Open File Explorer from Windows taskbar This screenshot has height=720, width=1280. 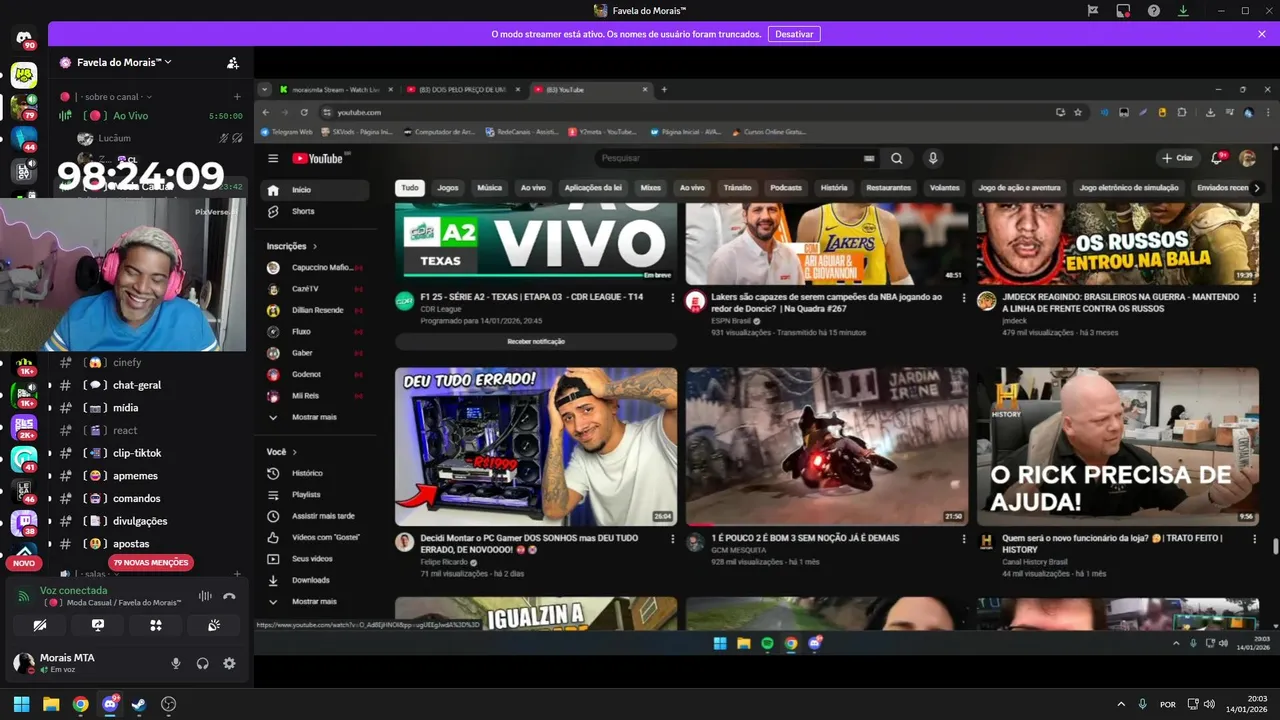click(x=51, y=704)
